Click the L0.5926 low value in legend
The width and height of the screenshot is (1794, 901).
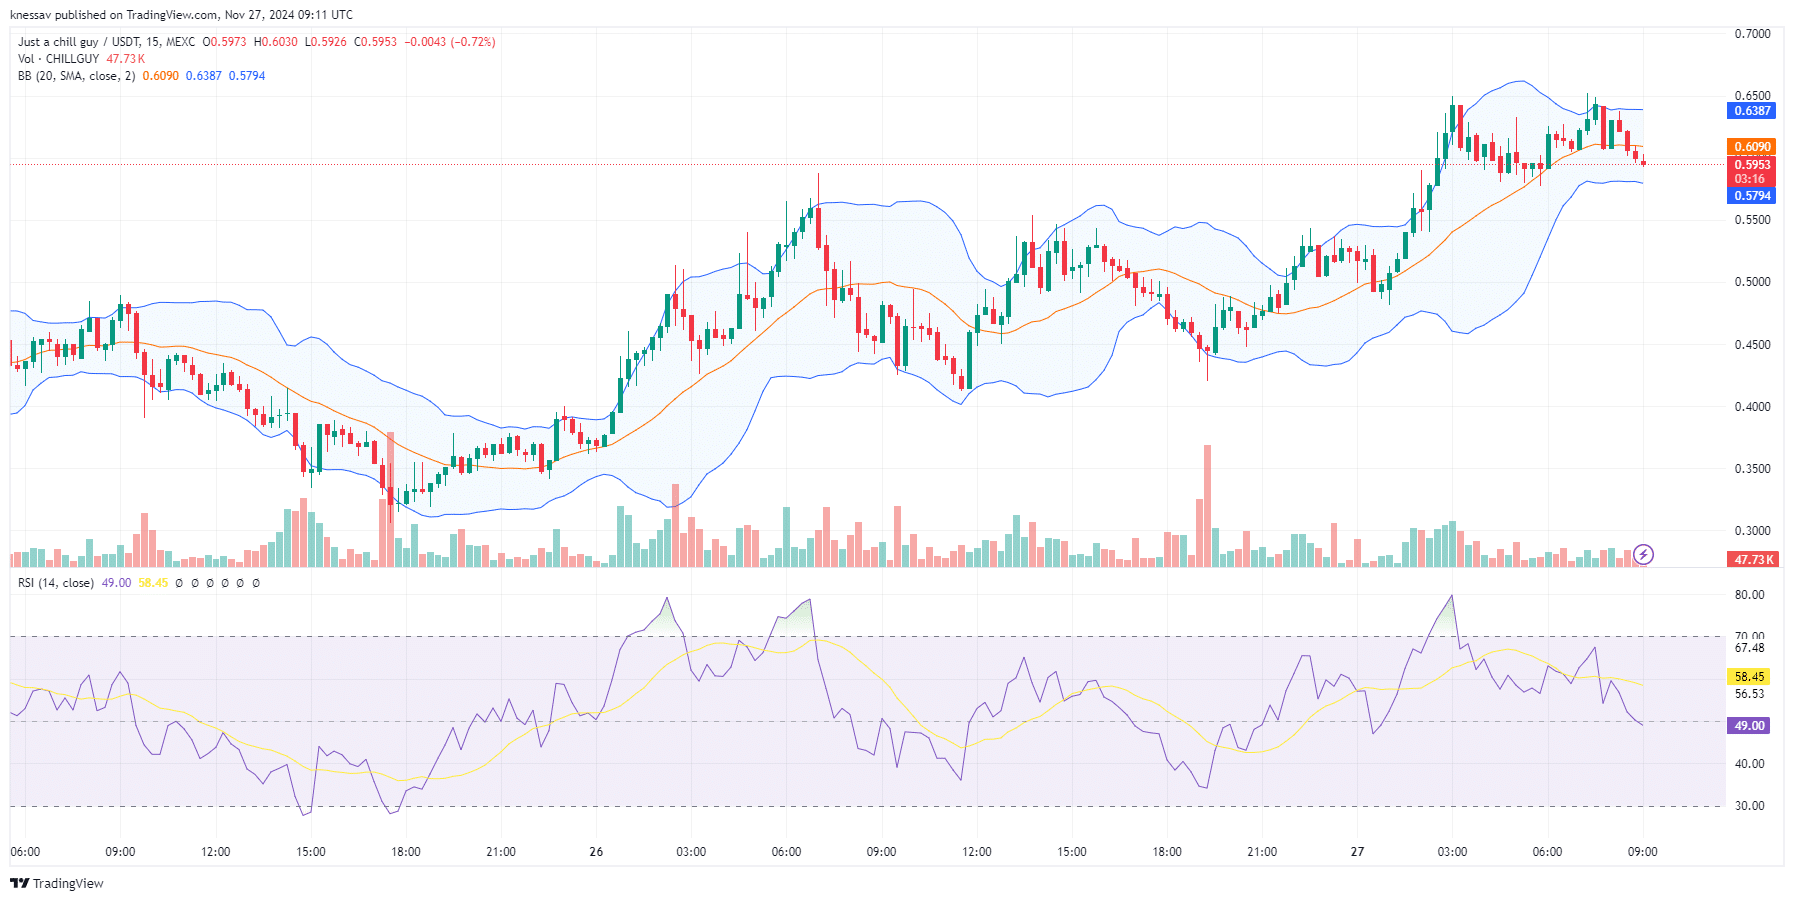pyautogui.click(x=326, y=42)
